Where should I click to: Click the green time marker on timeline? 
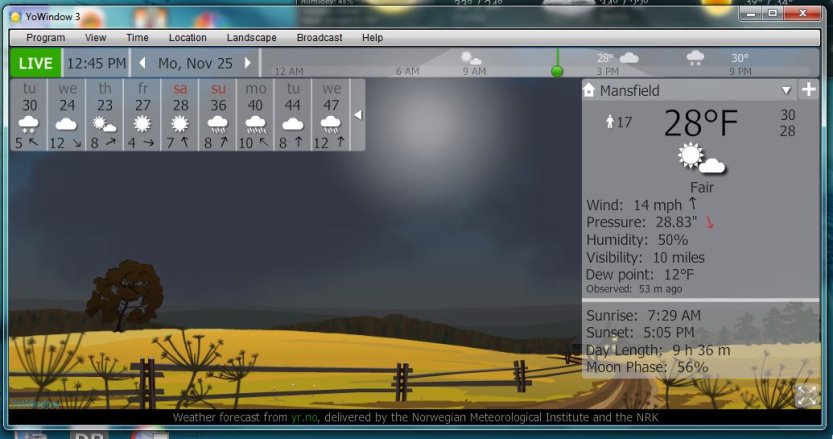point(557,71)
